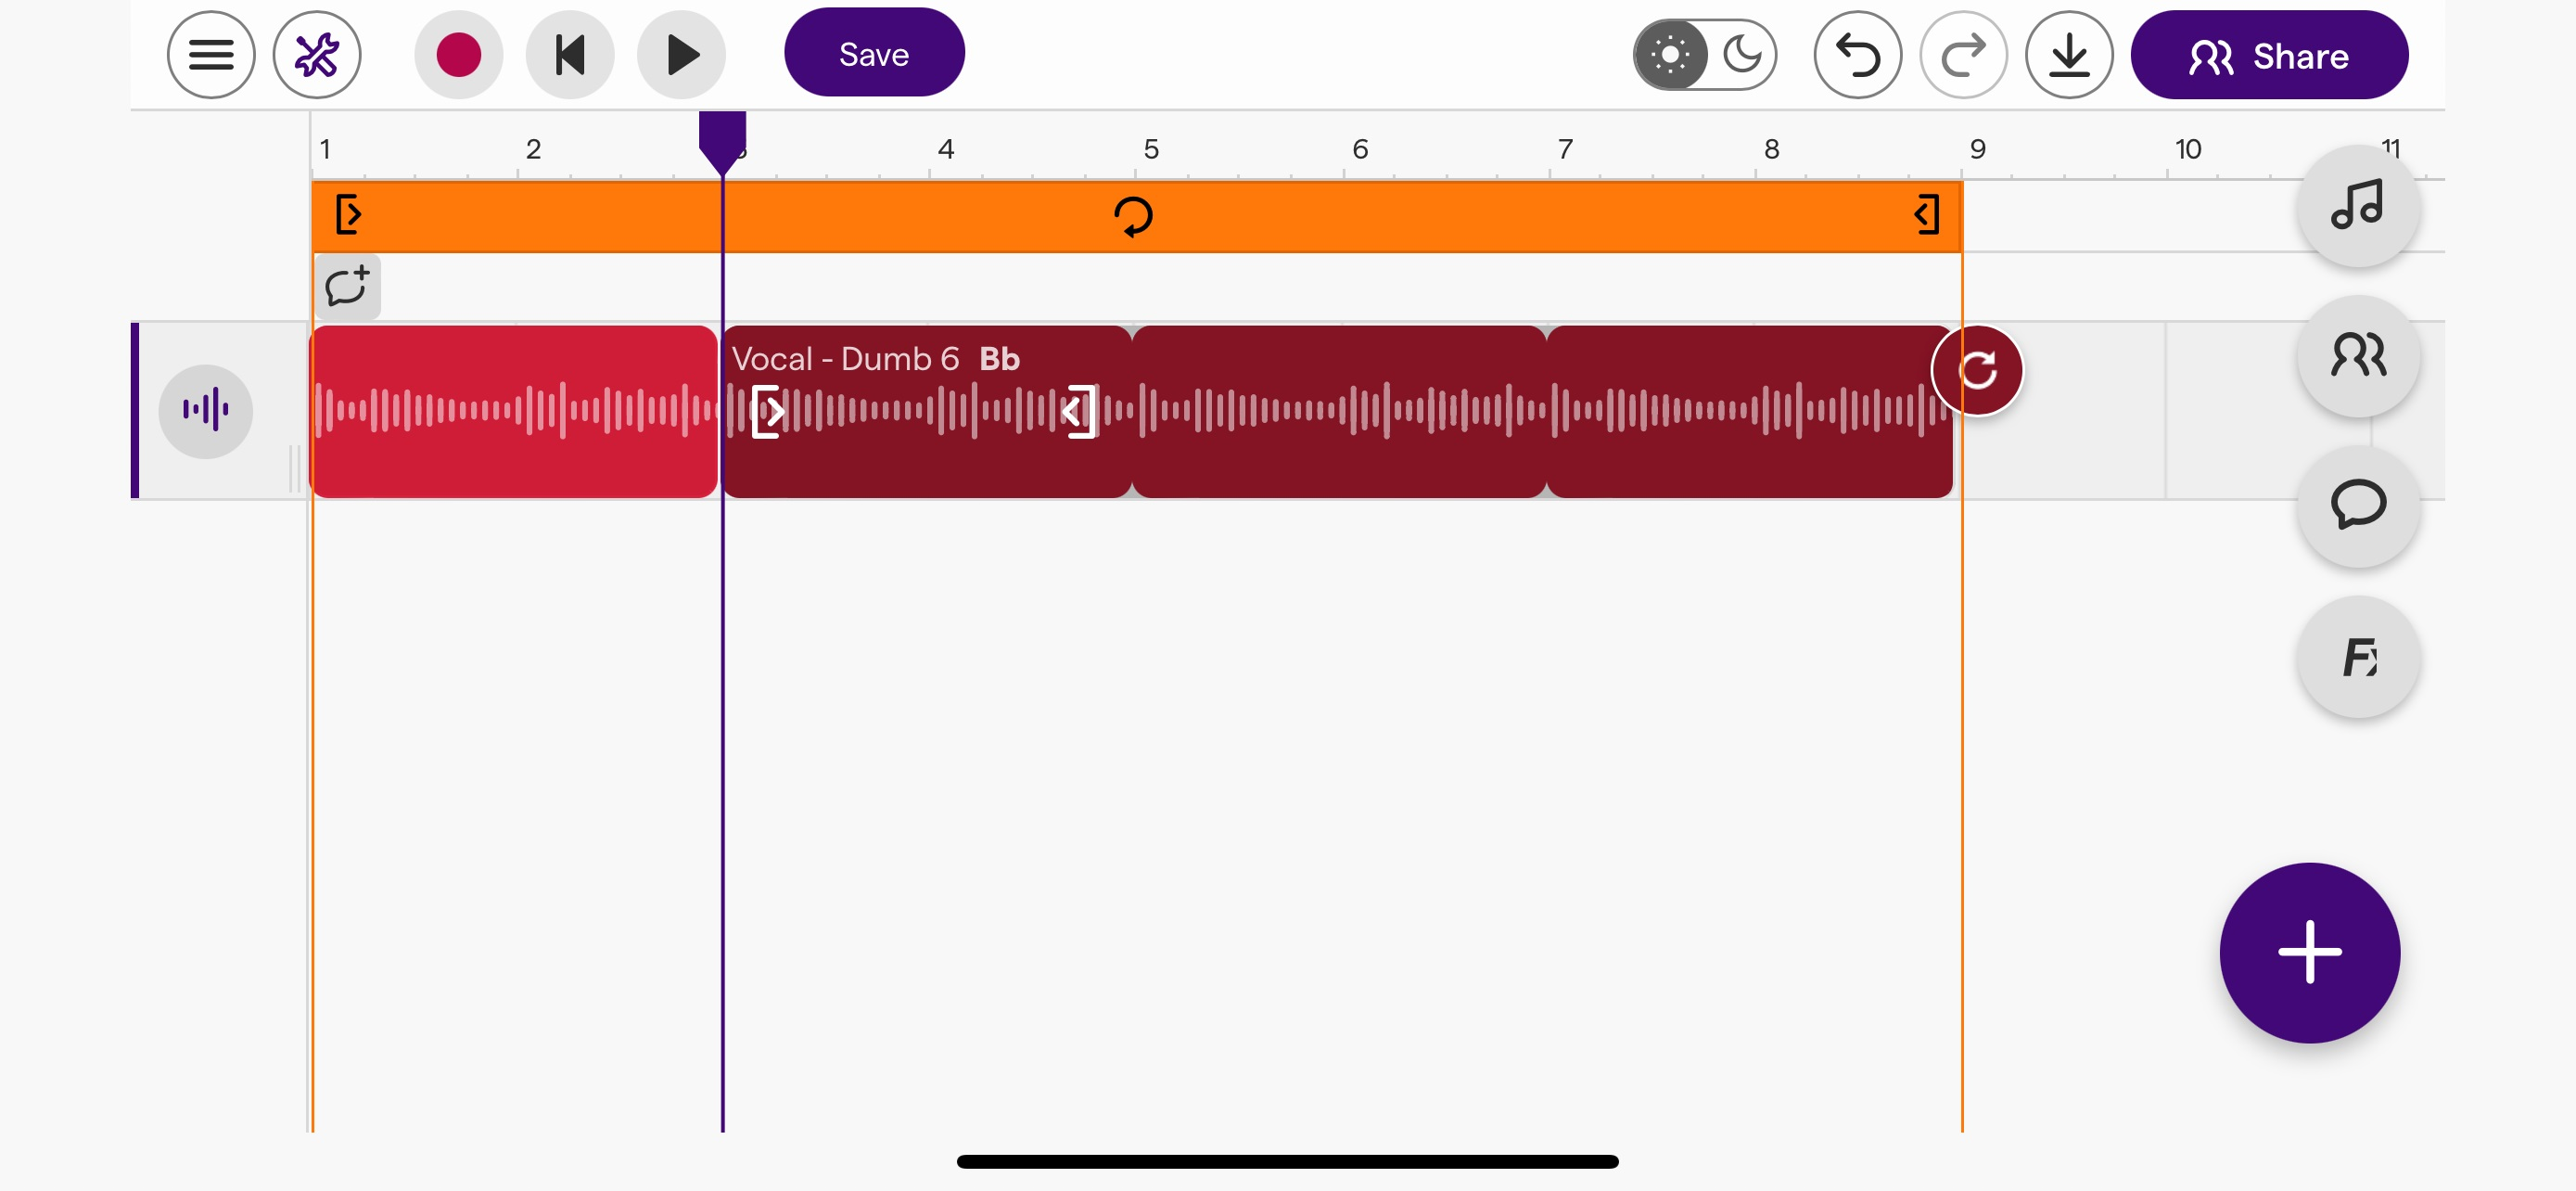Download the project
The width and height of the screenshot is (2576, 1191).
pyautogui.click(x=2069, y=55)
